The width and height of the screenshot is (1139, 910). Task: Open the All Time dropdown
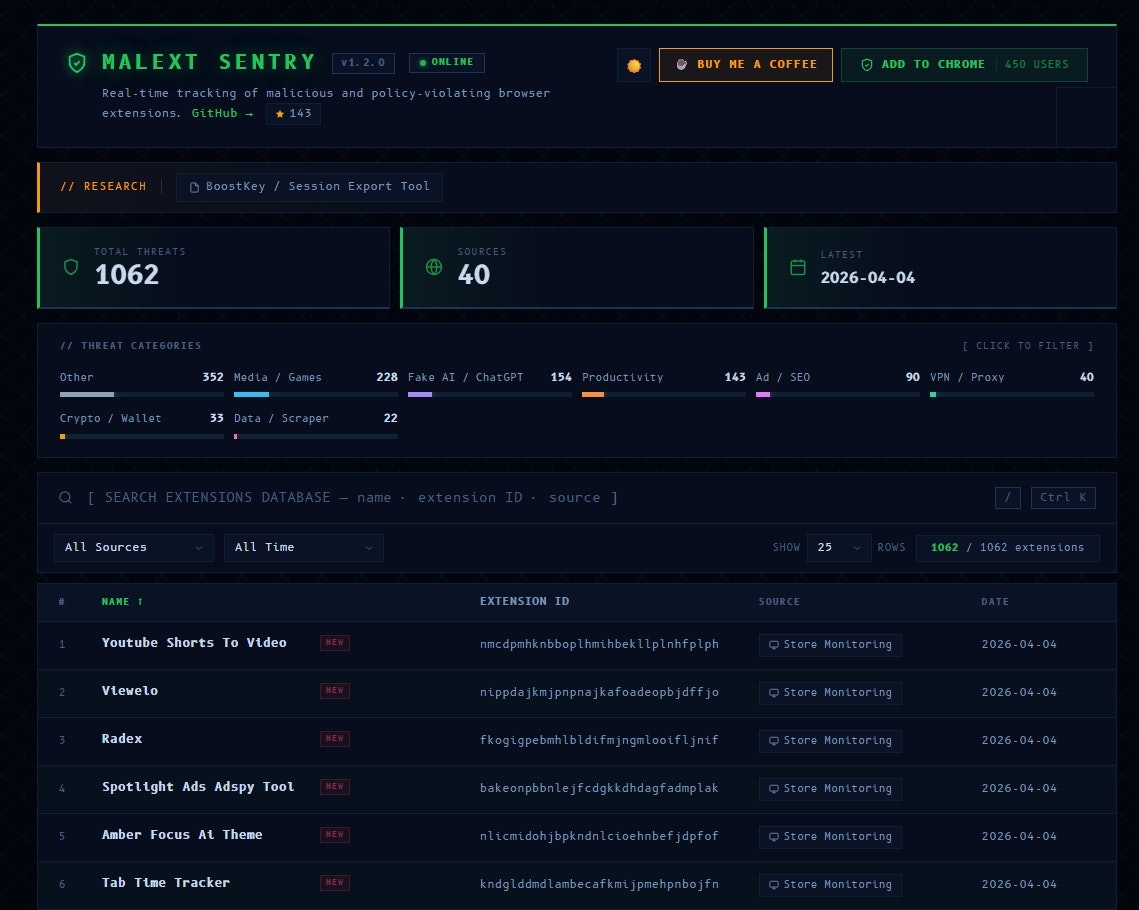coord(303,547)
